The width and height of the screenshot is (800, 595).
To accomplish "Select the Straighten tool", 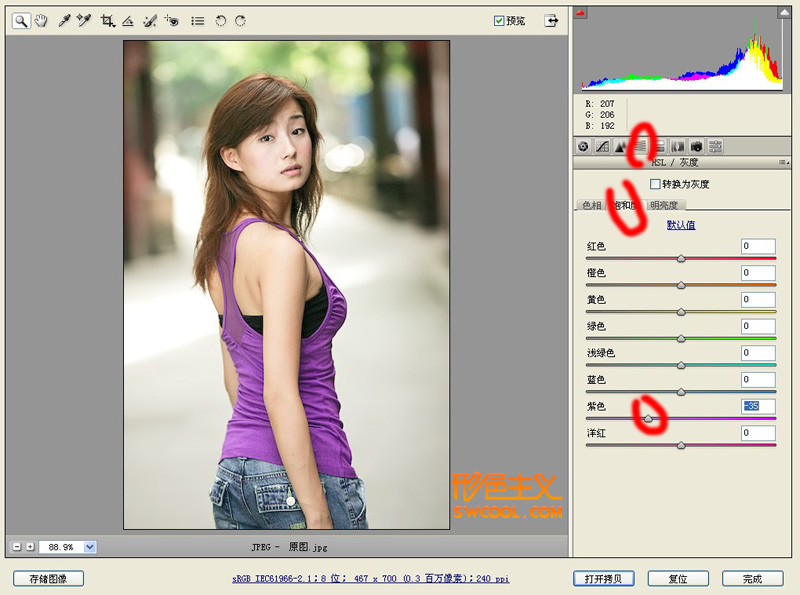I will tap(128, 21).
